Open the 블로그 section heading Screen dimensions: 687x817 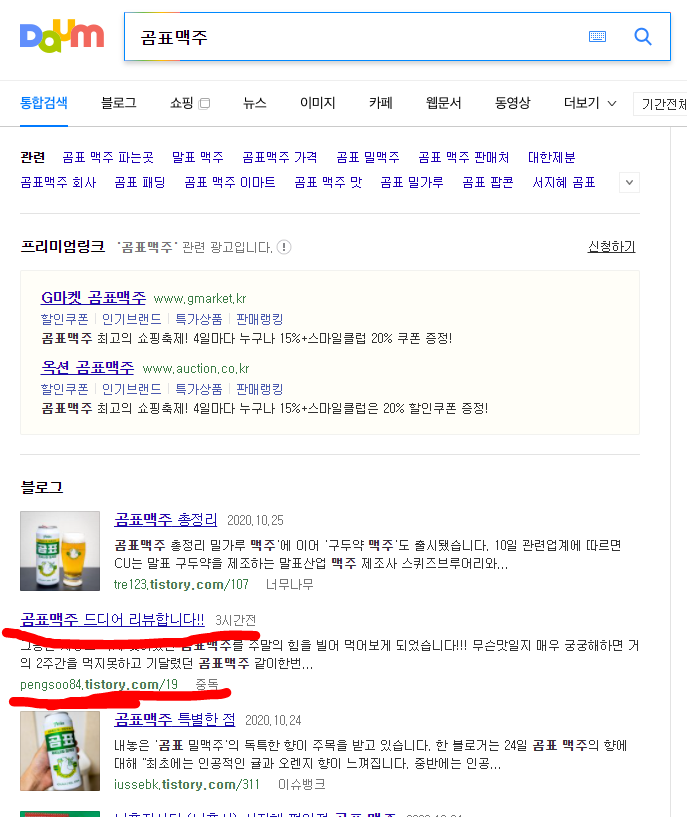pyautogui.click(x=42, y=488)
